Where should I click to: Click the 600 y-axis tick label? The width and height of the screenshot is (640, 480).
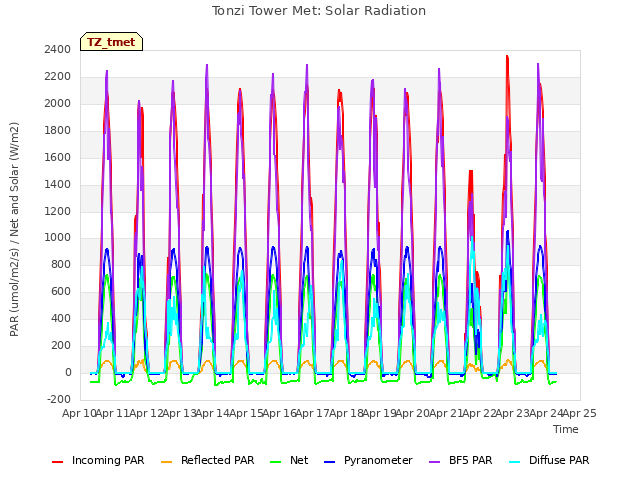pyautogui.click(x=61, y=291)
